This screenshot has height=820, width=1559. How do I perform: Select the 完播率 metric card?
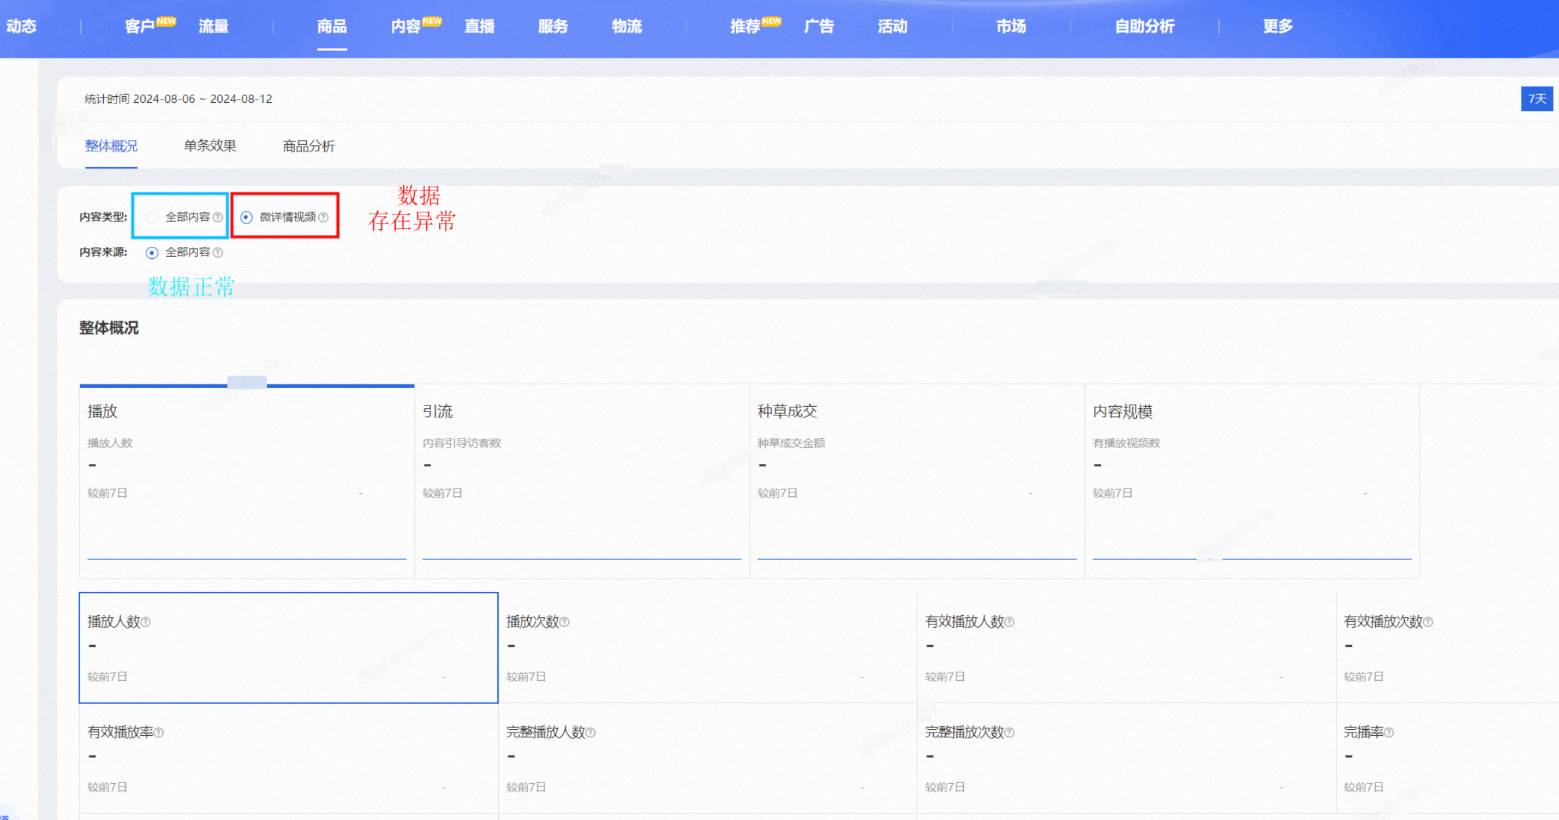(1447, 758)
